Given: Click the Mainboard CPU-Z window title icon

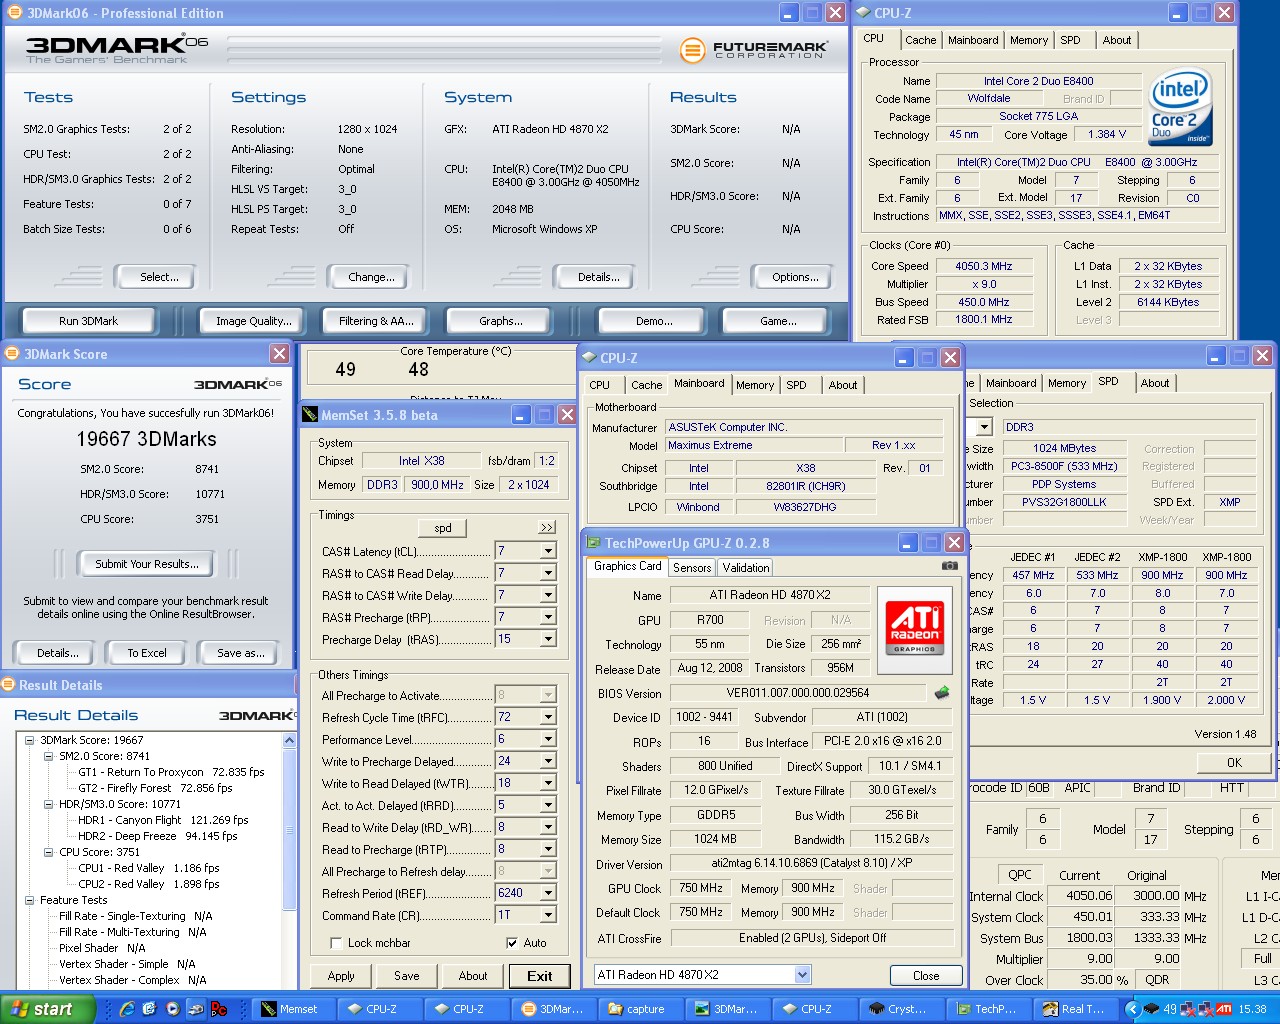Looking at the screenshot, I should tap(589, 358).
